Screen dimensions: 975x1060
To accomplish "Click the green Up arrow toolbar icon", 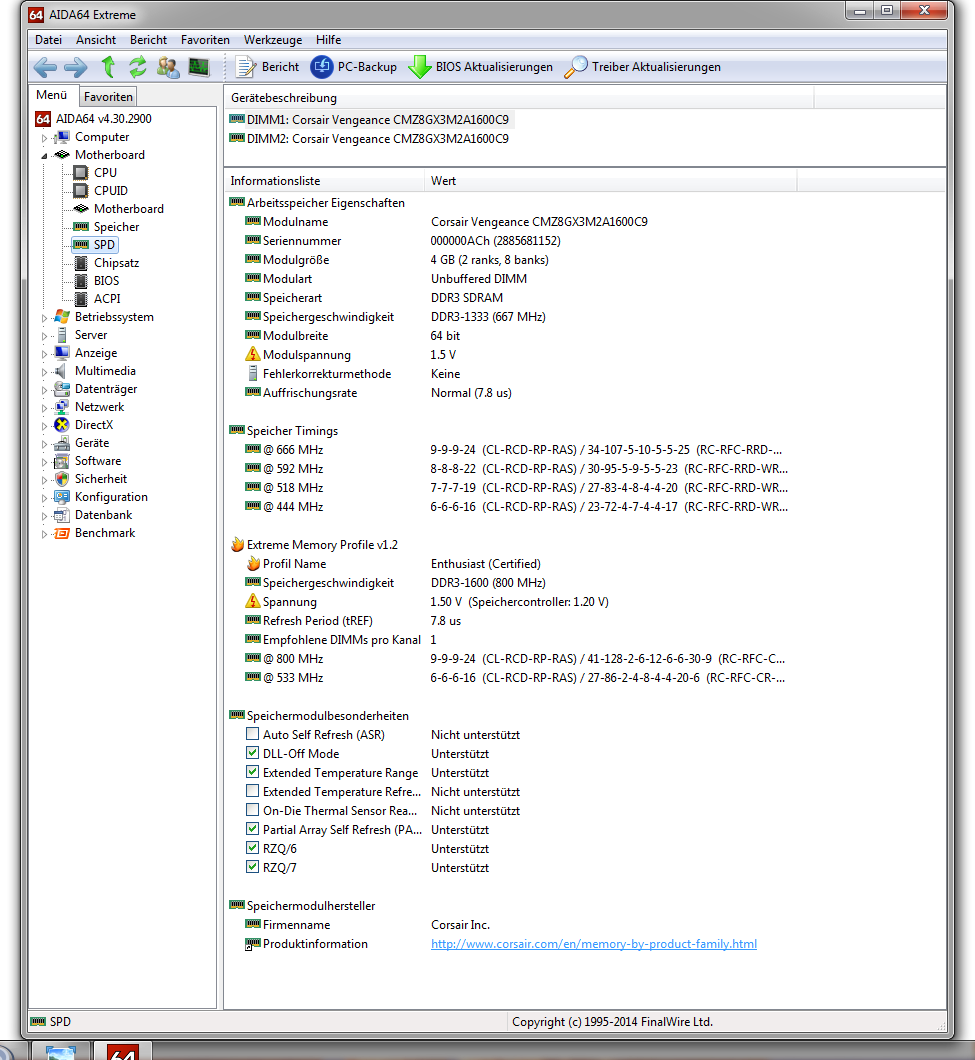I will point(108,67).
